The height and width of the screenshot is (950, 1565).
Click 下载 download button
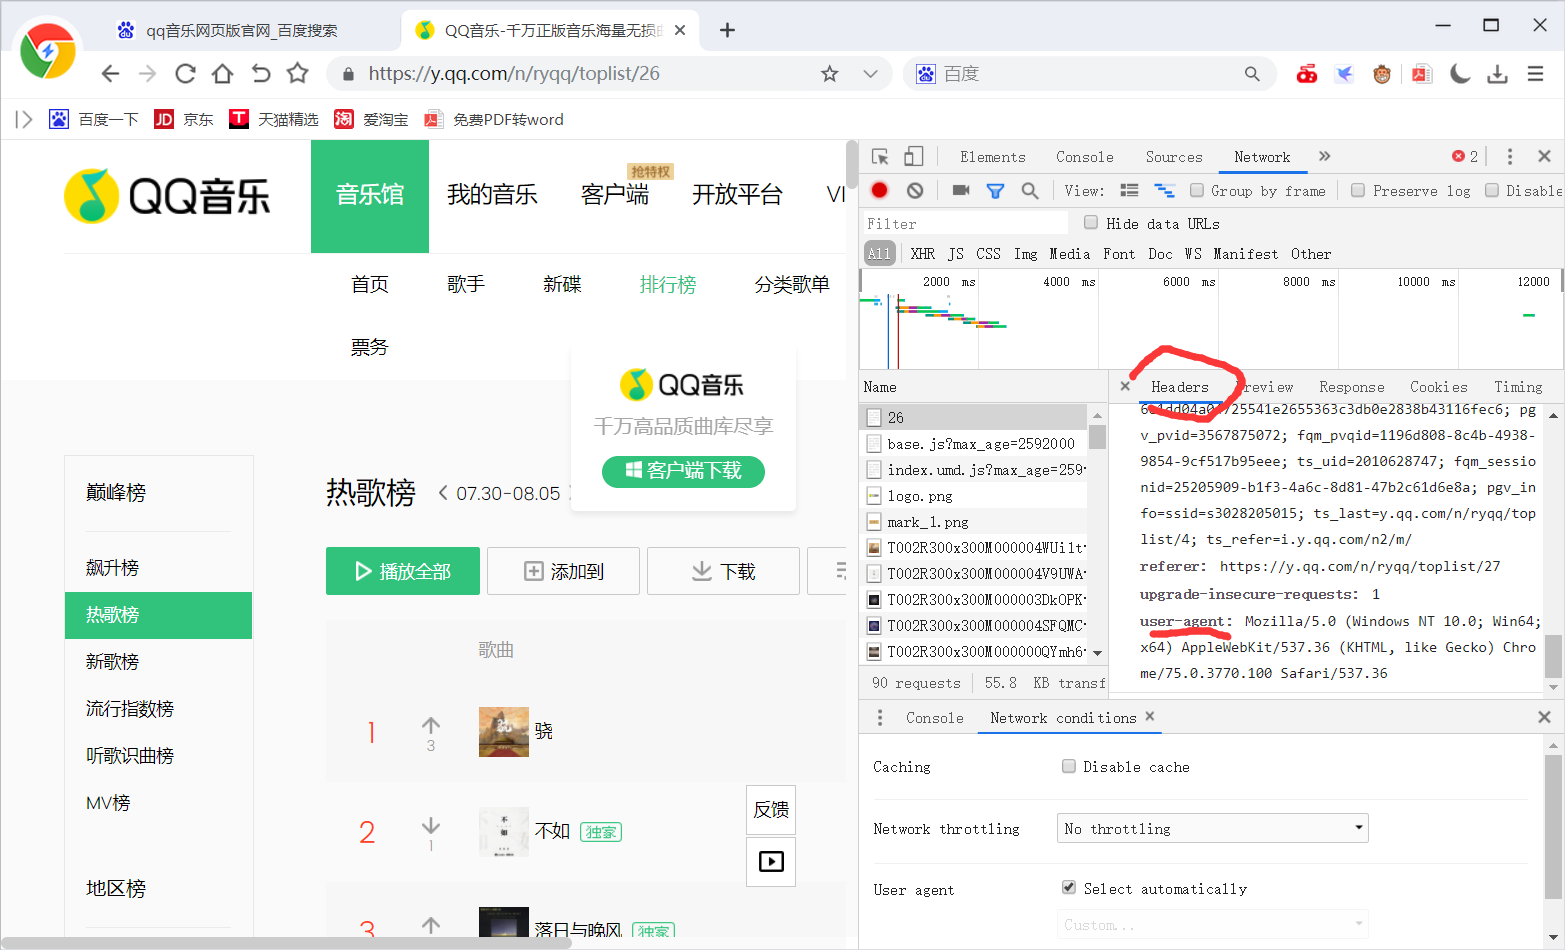click(x=723, y=571)
